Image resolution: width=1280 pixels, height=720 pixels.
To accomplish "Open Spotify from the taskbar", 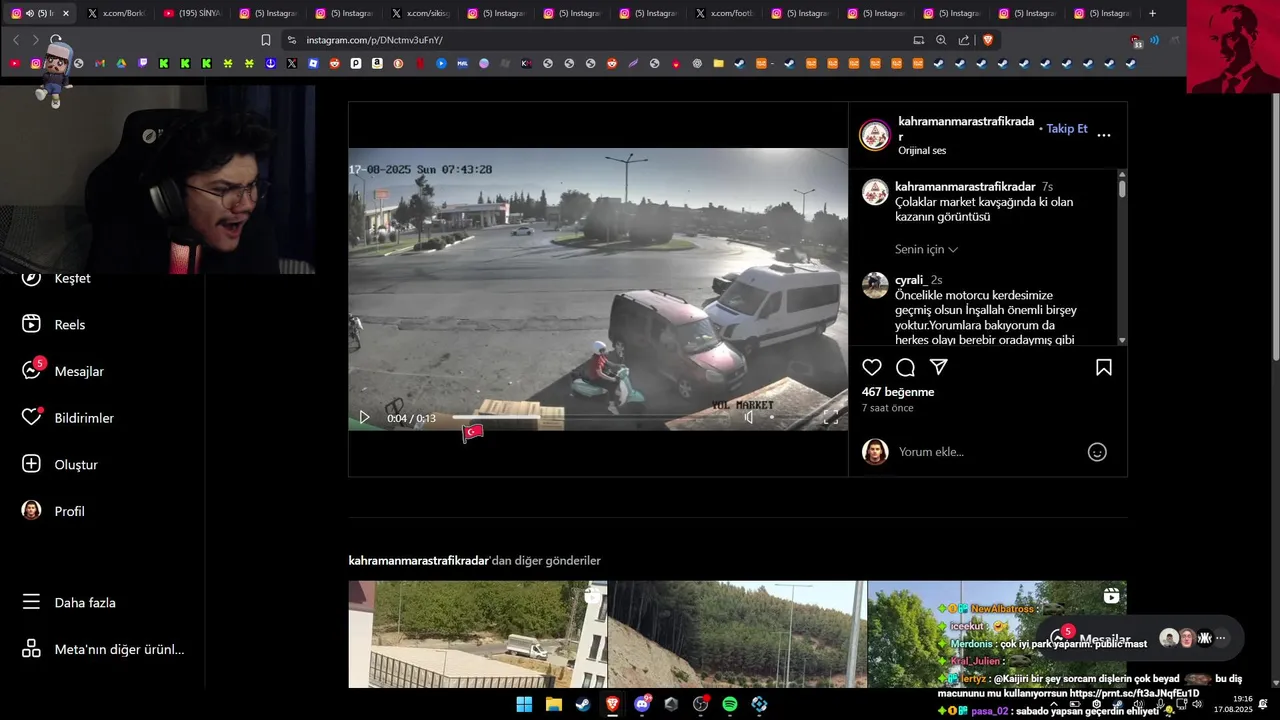I will (x=730, y=704).
